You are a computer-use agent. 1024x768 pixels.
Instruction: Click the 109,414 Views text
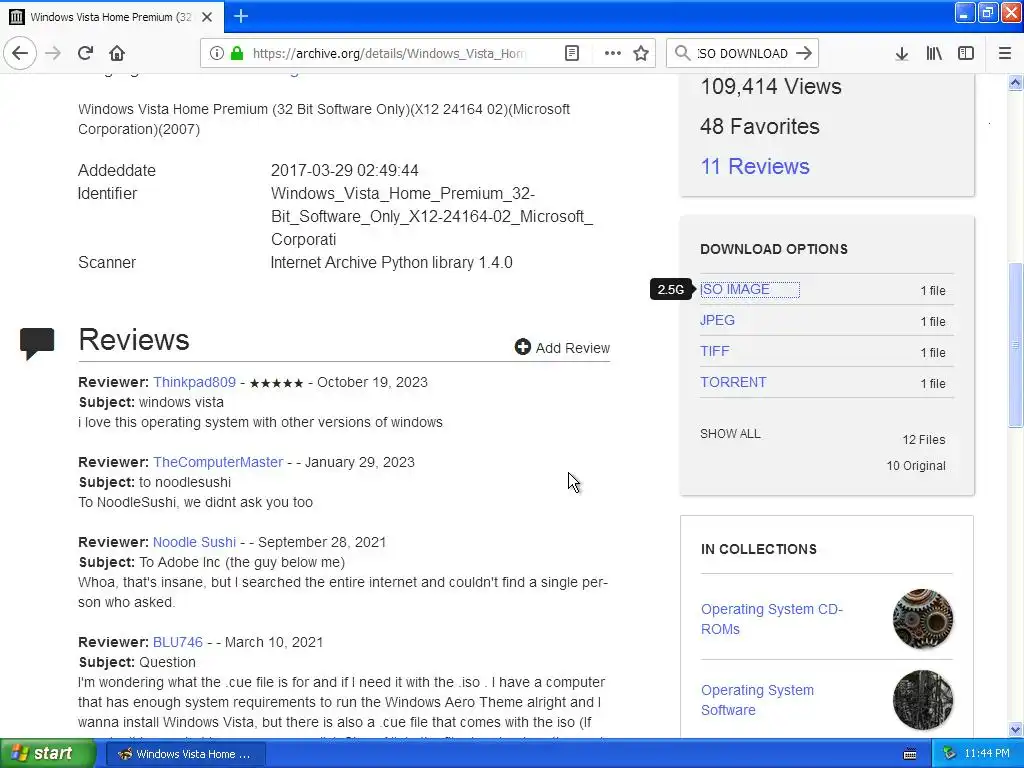[x=771, y=86]
